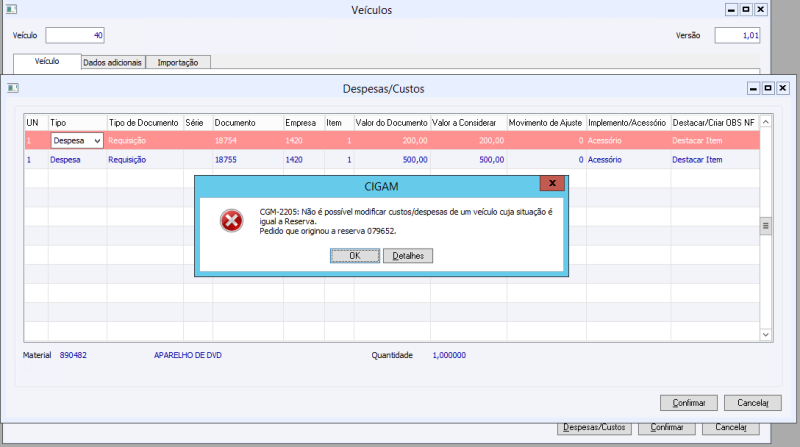
Task: Click the Veículo number input field
Action: [x=75, y=35]
